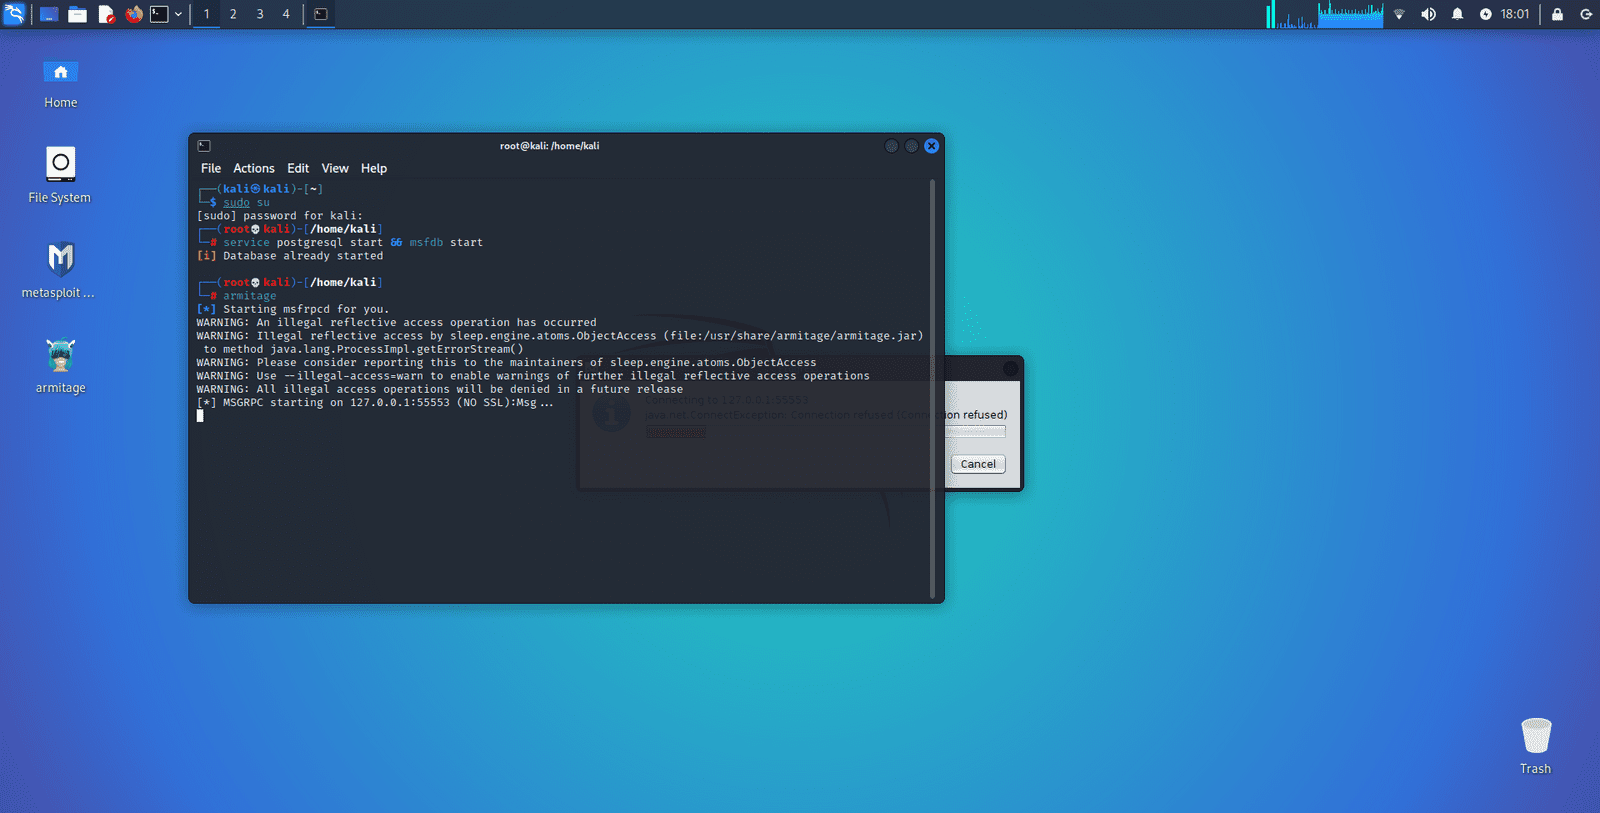Open the terminal Actions menu
Viewport: 1600px width, 813px height.
254,168
